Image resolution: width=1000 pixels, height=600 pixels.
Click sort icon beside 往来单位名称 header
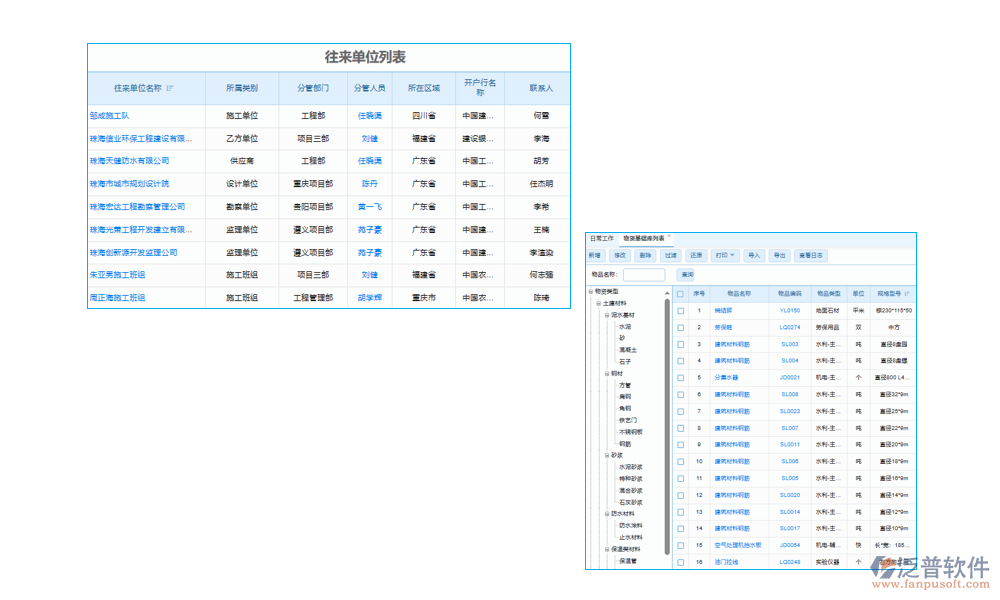(x=170, y=88)
